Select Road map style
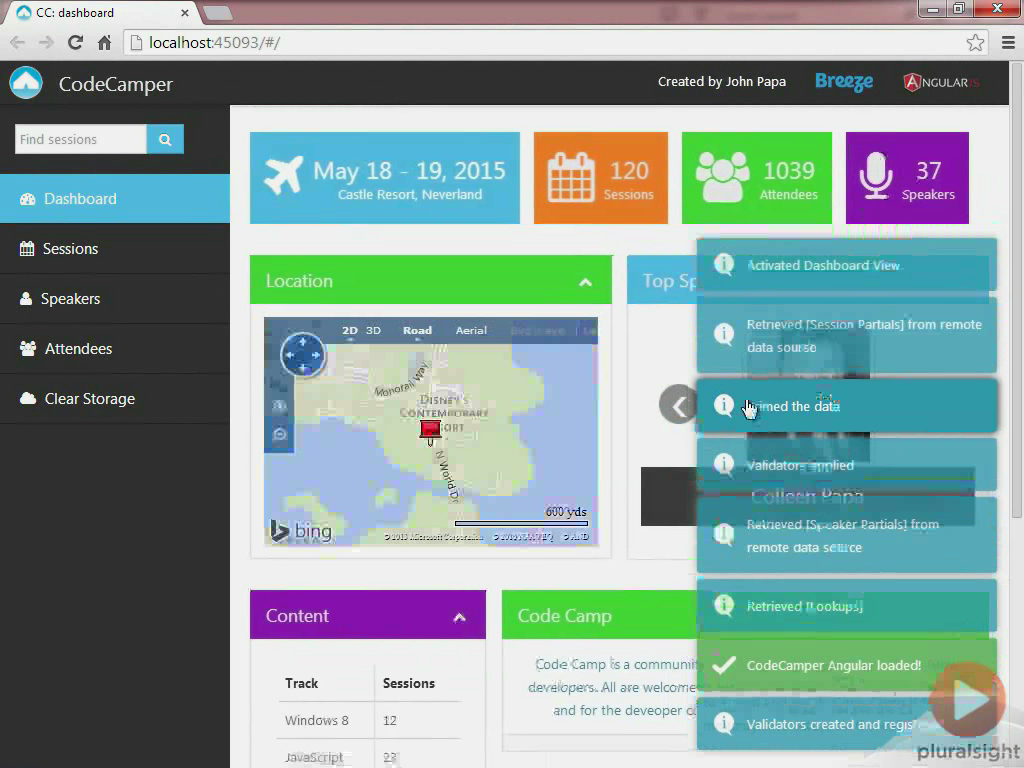1024x768 pixels. click(417, 330)
